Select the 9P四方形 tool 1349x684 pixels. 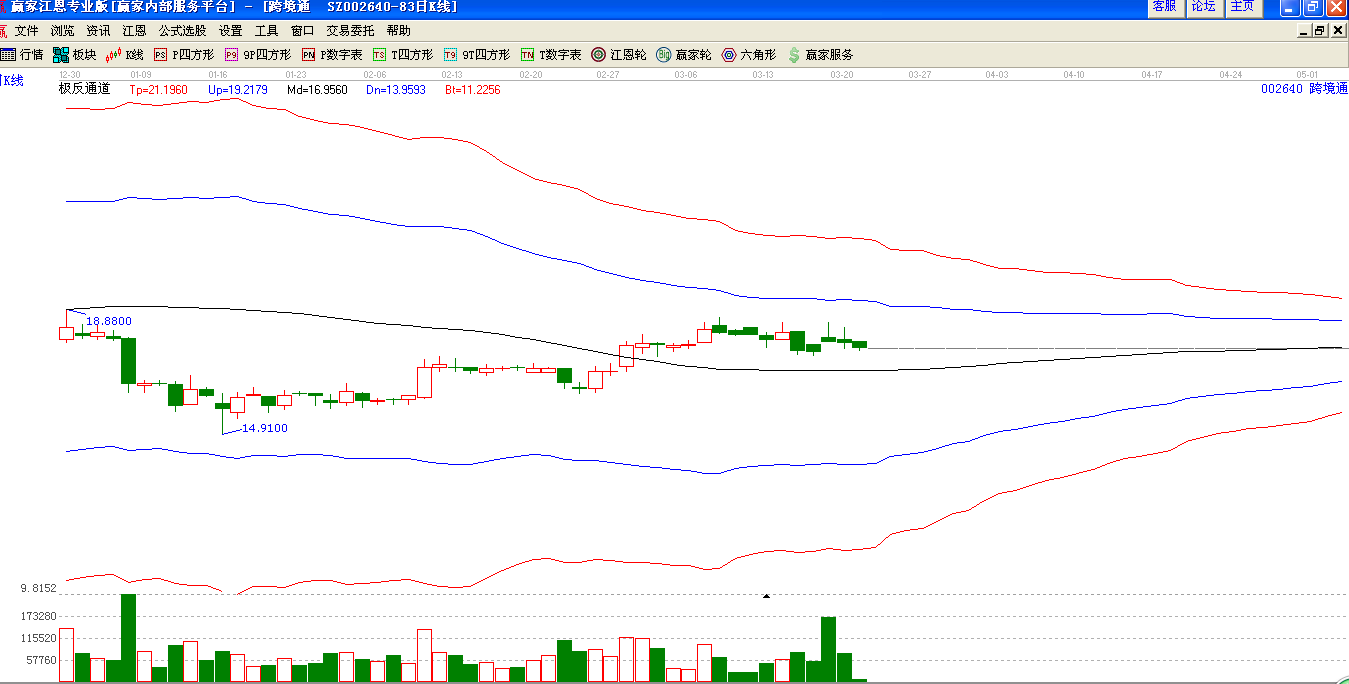[x=257, y=55]
